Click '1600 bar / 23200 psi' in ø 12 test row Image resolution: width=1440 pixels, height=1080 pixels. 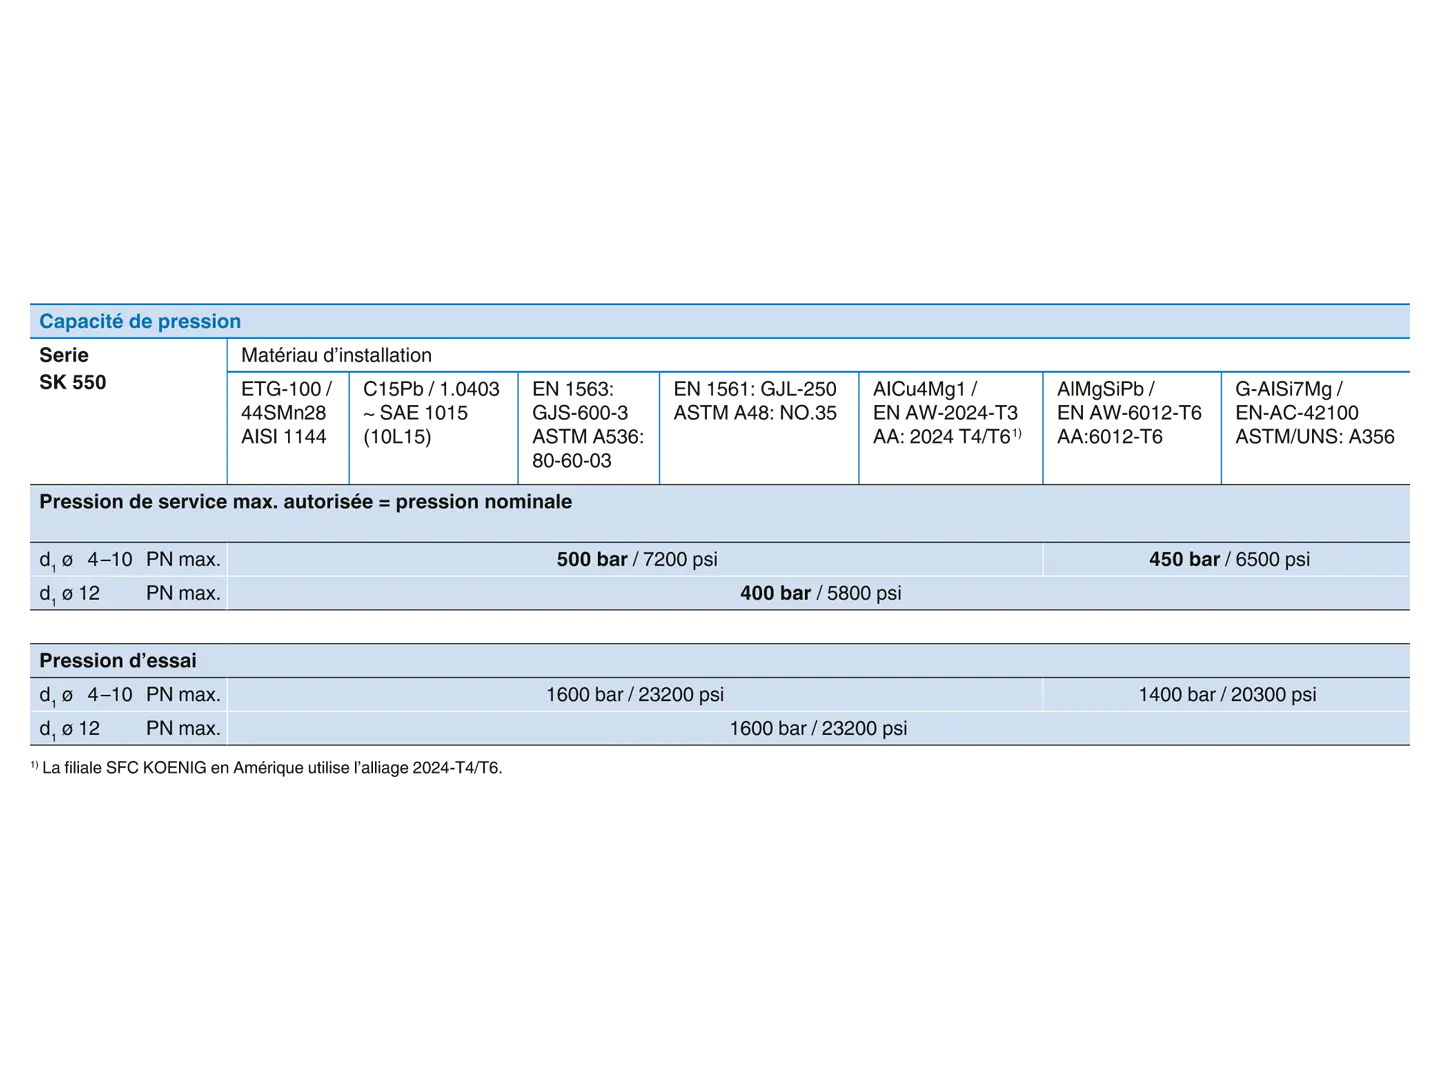pos(818,729)
